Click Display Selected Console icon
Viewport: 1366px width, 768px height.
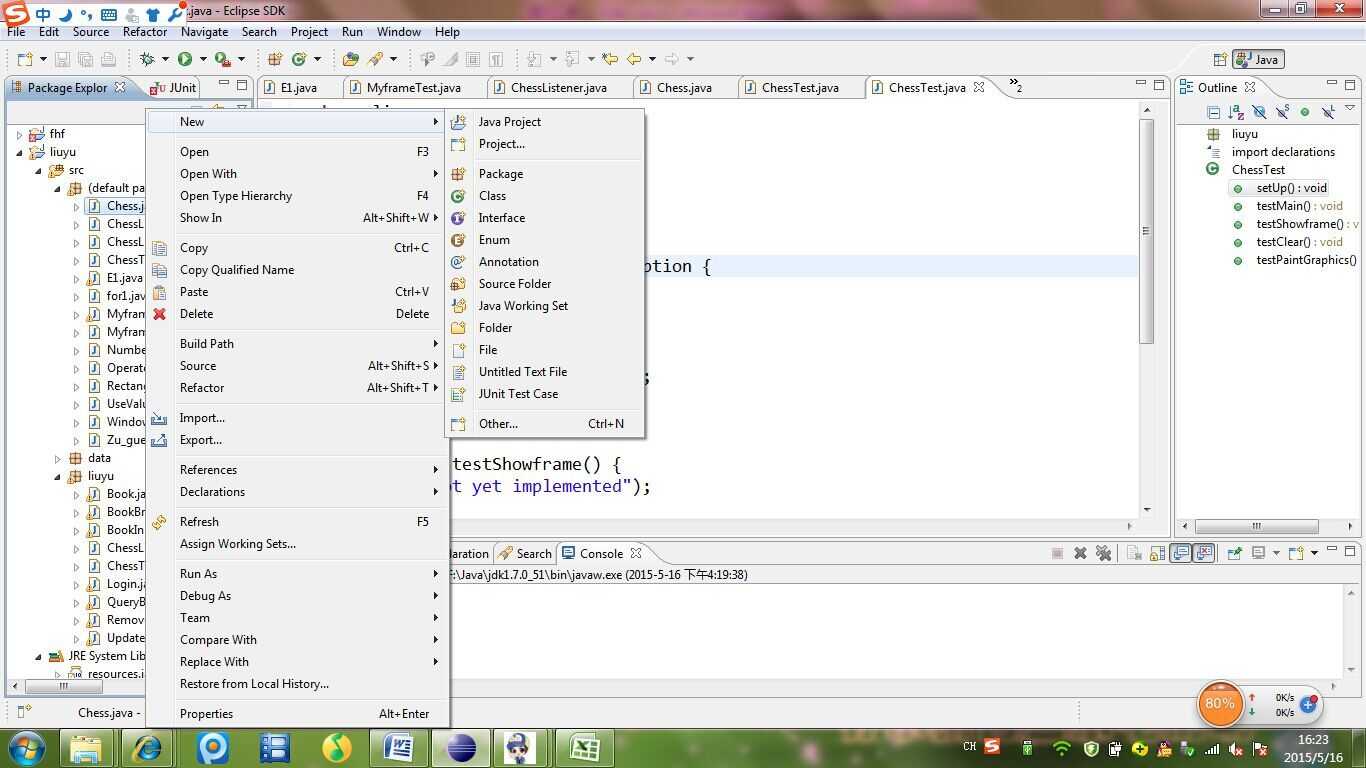click(1259, 553)
